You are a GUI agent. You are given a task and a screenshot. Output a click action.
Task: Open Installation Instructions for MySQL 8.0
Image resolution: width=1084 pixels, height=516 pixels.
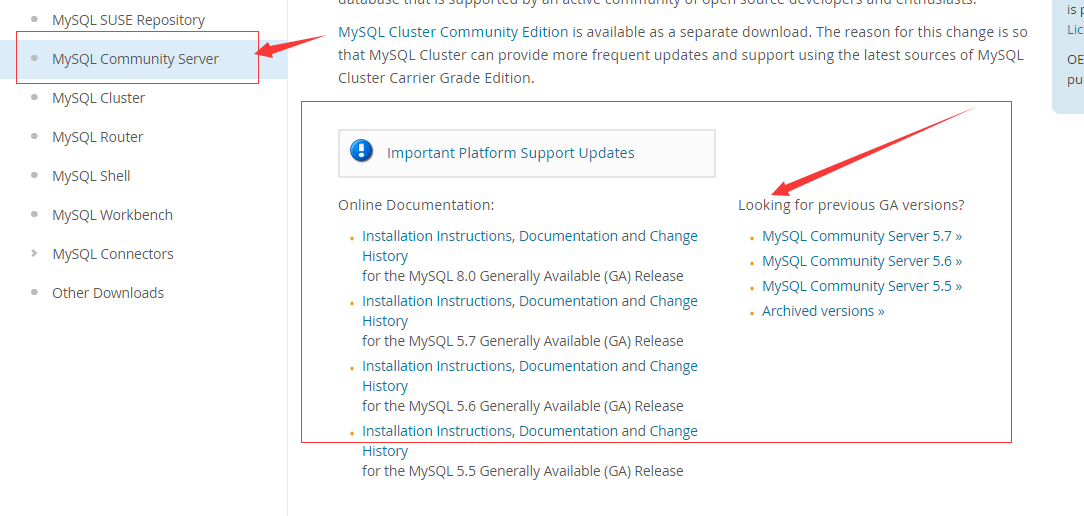tap(437, 236)
